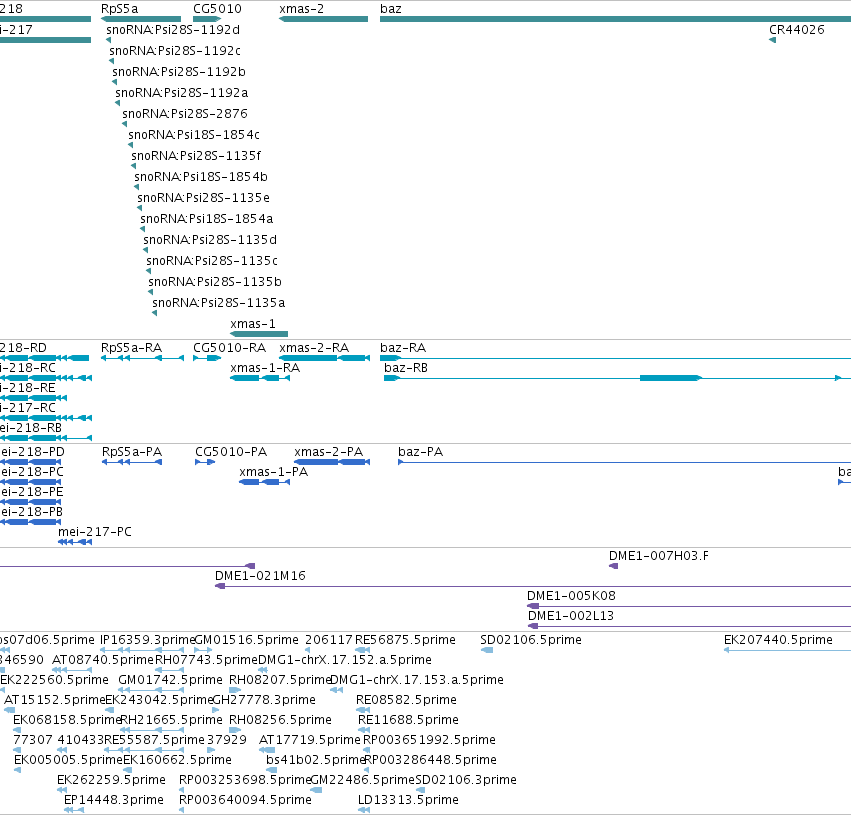Select the AT17719.5prime EST
This screenshot has height=815, width=851.
click(x=267, y=750)
